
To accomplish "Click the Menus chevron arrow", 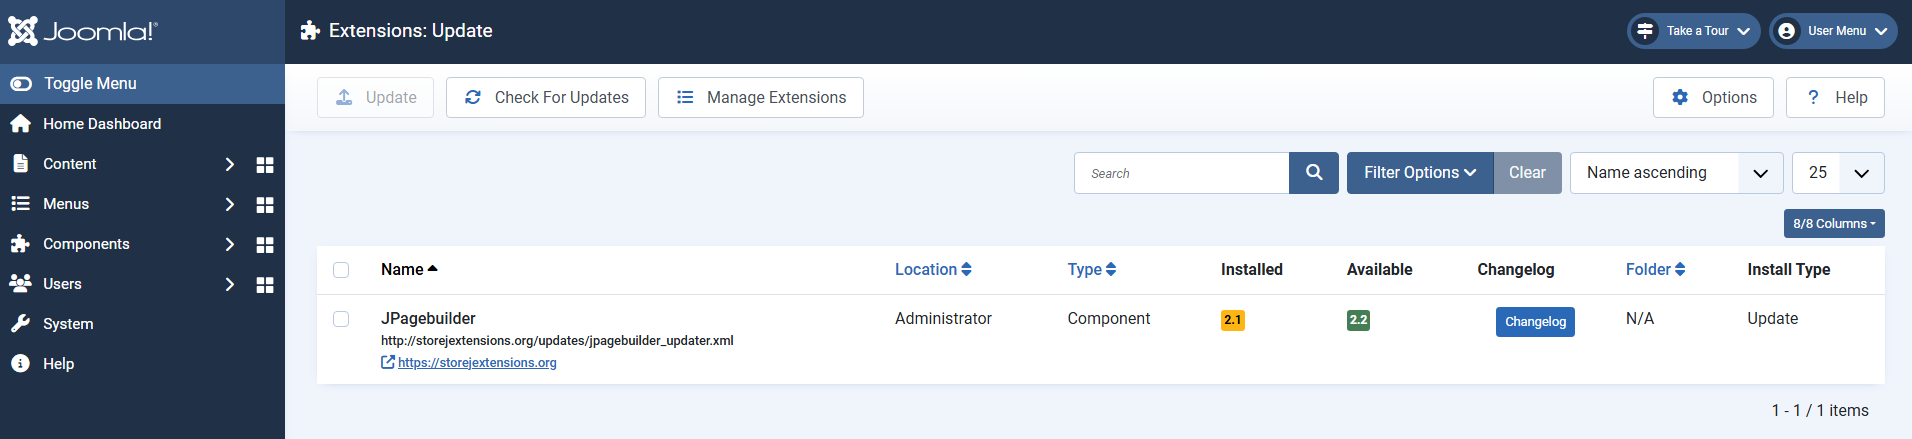I will point(230,204).
